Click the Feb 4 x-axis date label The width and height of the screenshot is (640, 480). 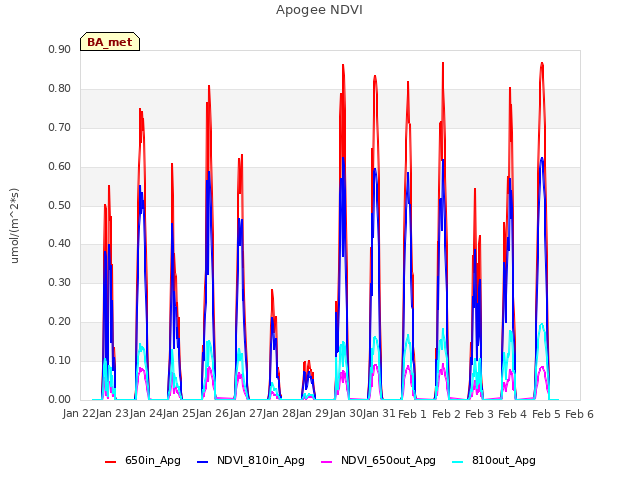pyautogui.click(x=513, y=414)
